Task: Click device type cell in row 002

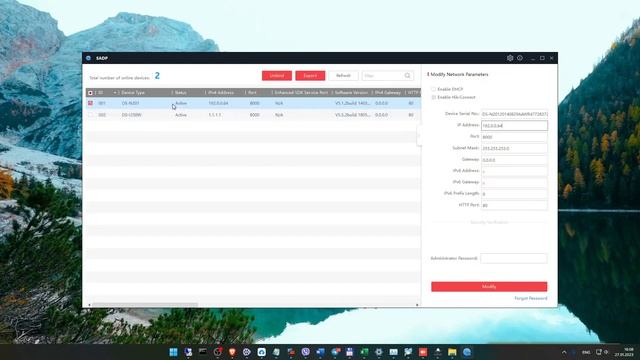Action: 131,115
